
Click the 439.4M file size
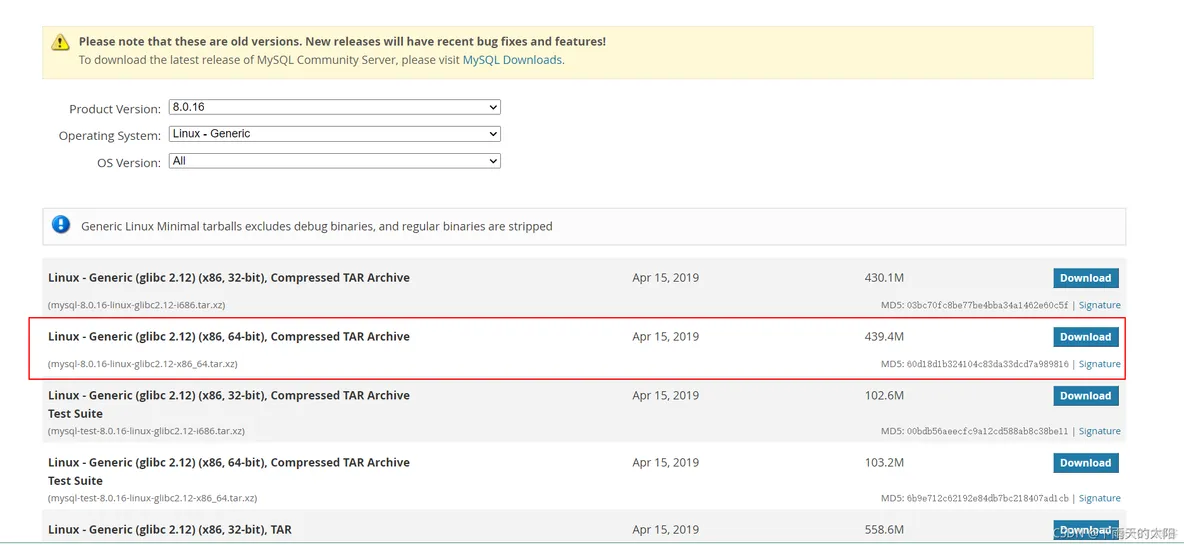tap(884, 337)
